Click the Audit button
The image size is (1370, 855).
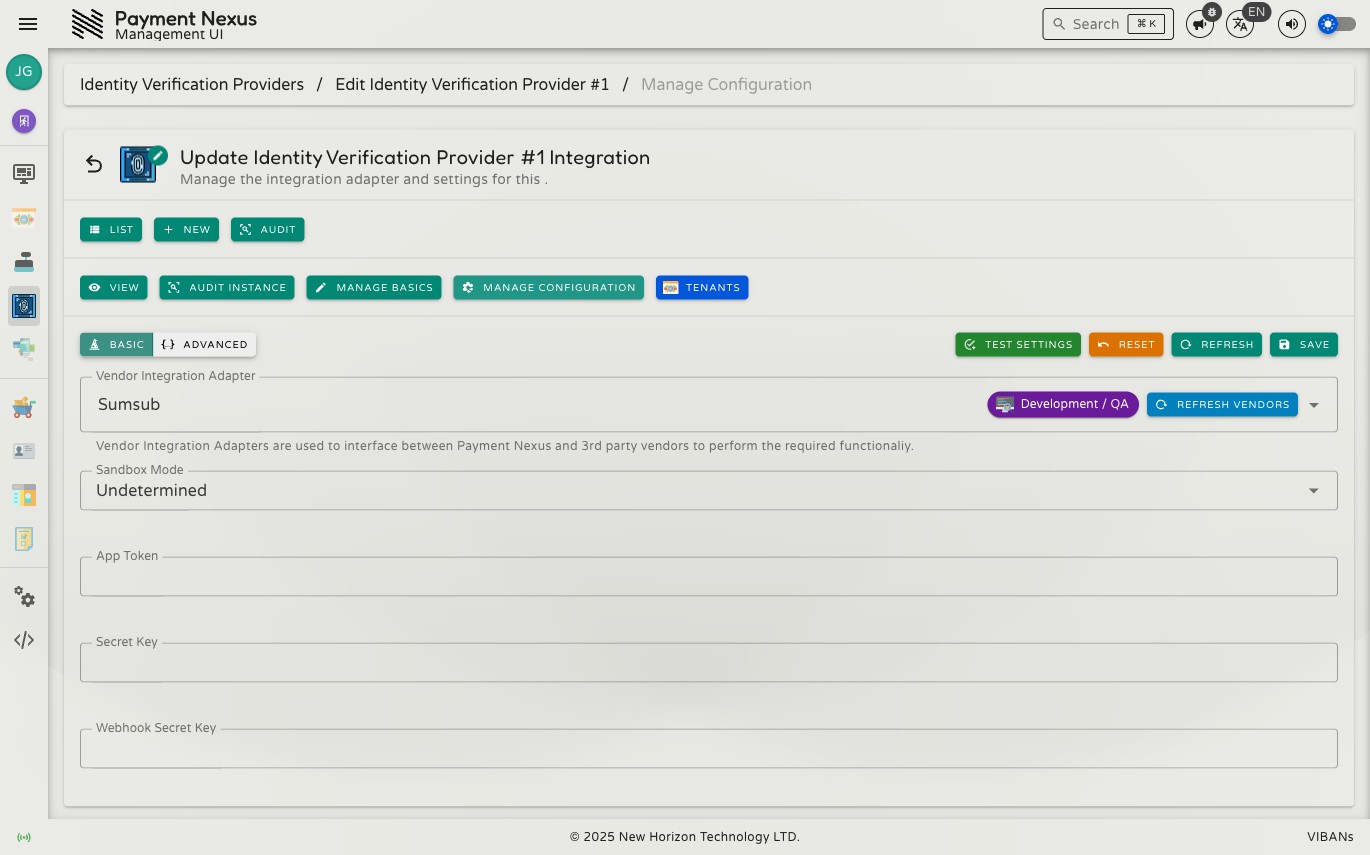coord(268,229)
